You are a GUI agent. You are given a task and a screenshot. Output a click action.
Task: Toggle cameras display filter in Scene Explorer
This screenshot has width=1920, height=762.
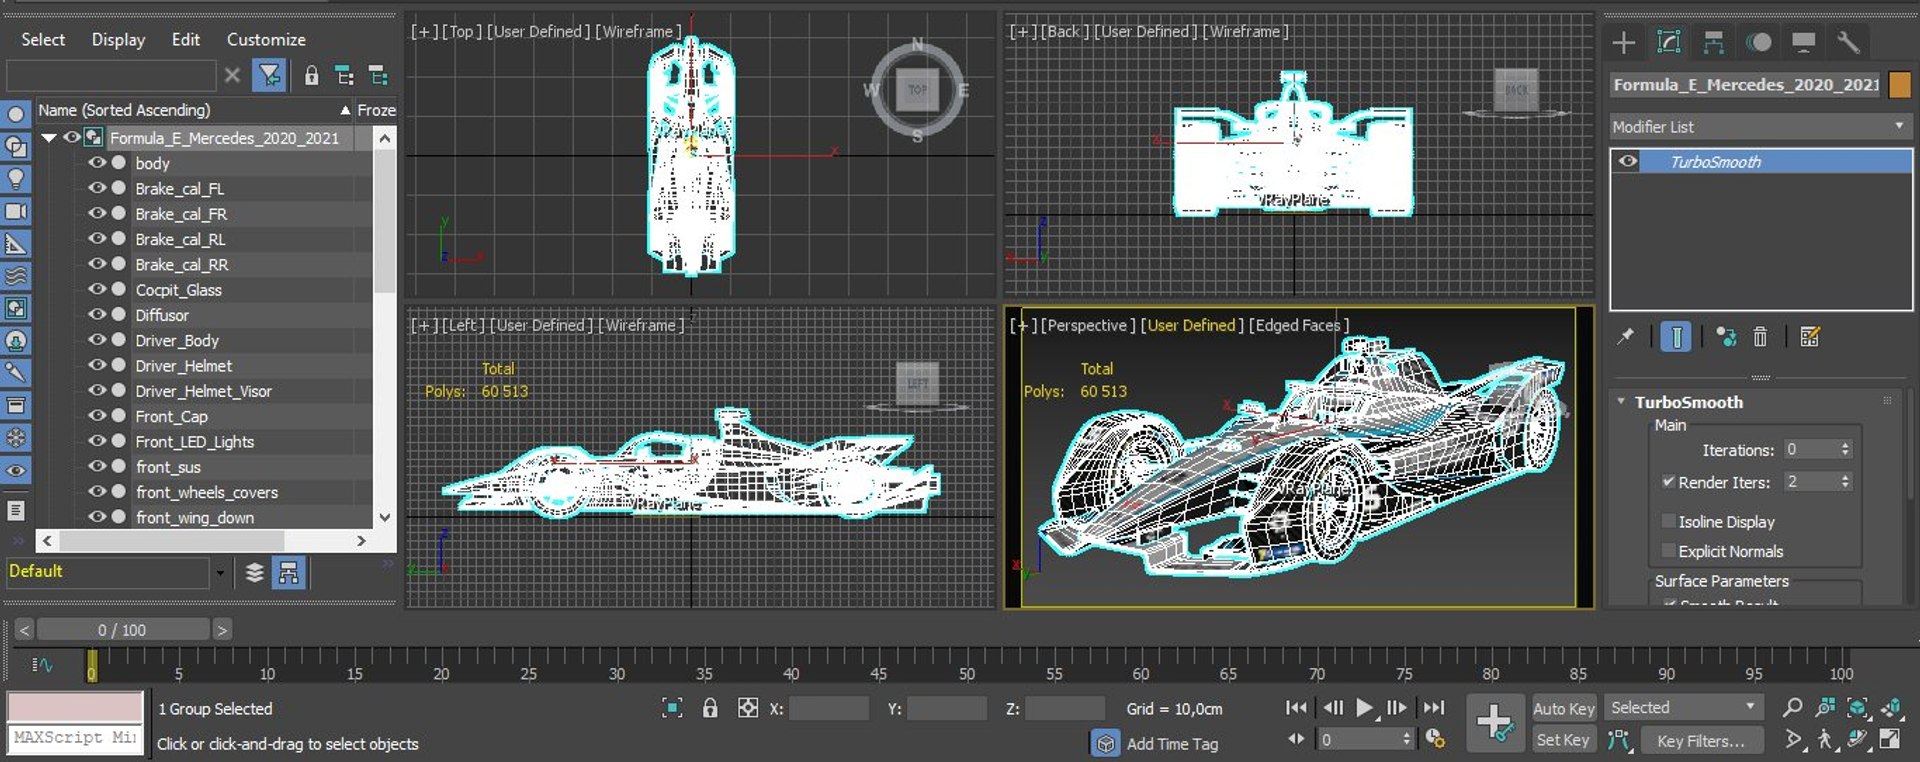(16, 211)
